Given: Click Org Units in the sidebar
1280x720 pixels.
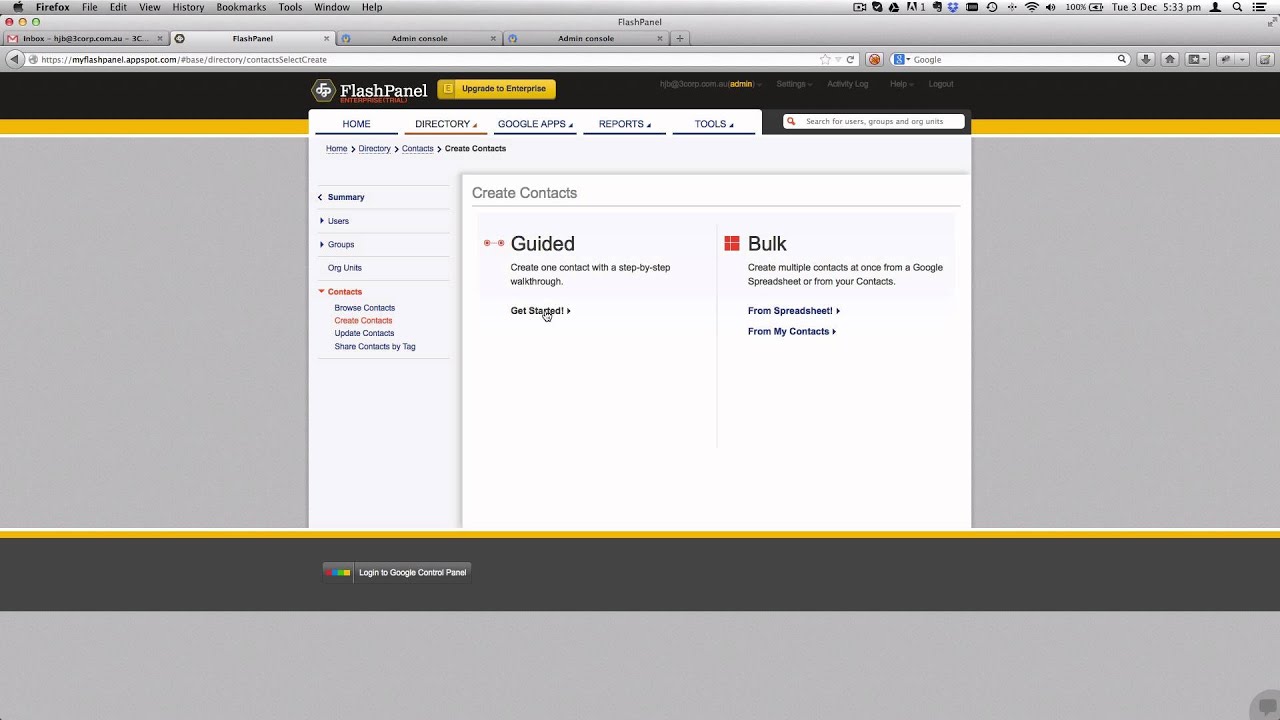Looking at the screenshot, I should coord(344,268).
